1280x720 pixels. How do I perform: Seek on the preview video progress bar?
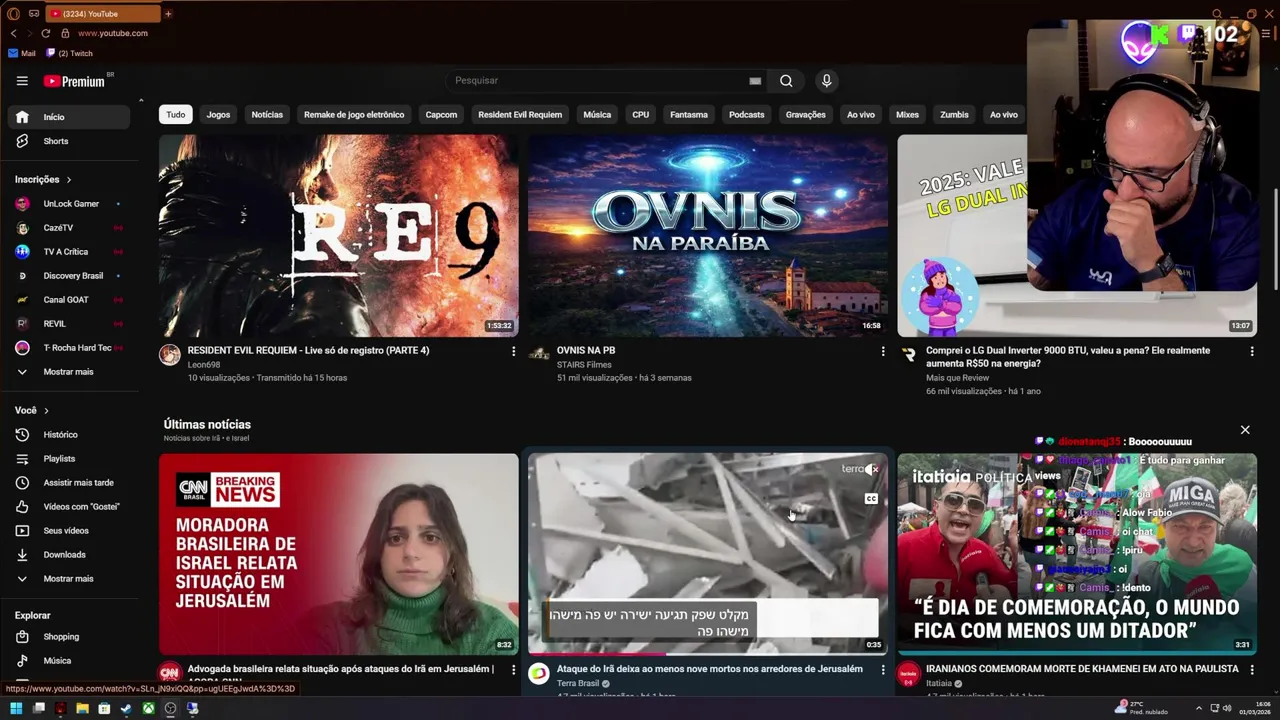tap(707, 654)
